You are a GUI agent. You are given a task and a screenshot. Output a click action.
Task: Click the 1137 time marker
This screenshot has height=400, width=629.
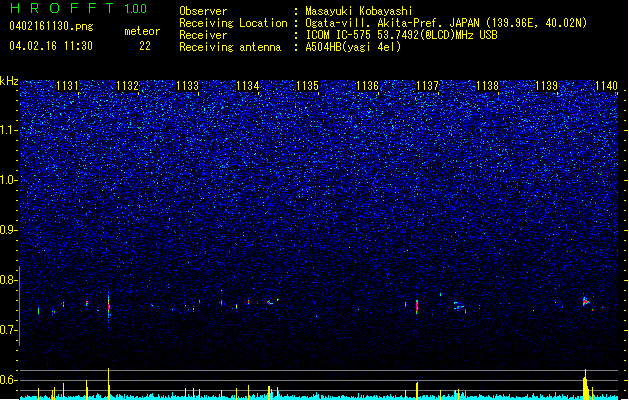pos(428,86)
